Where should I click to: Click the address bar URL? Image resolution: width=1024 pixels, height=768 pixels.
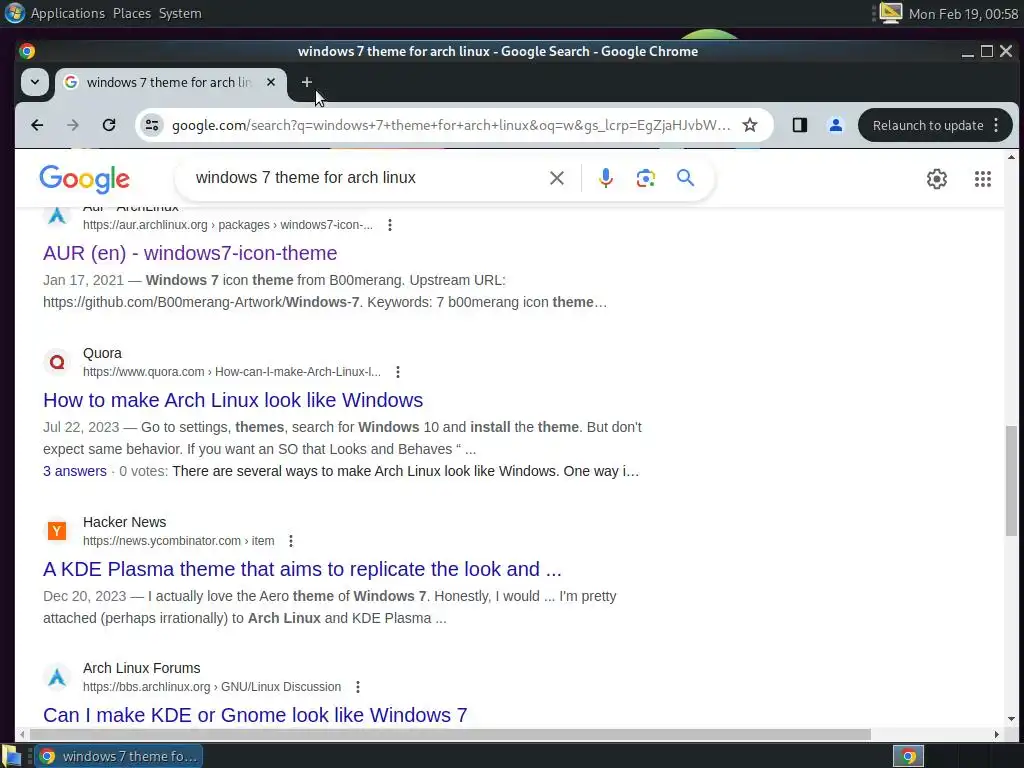(451, 125)
